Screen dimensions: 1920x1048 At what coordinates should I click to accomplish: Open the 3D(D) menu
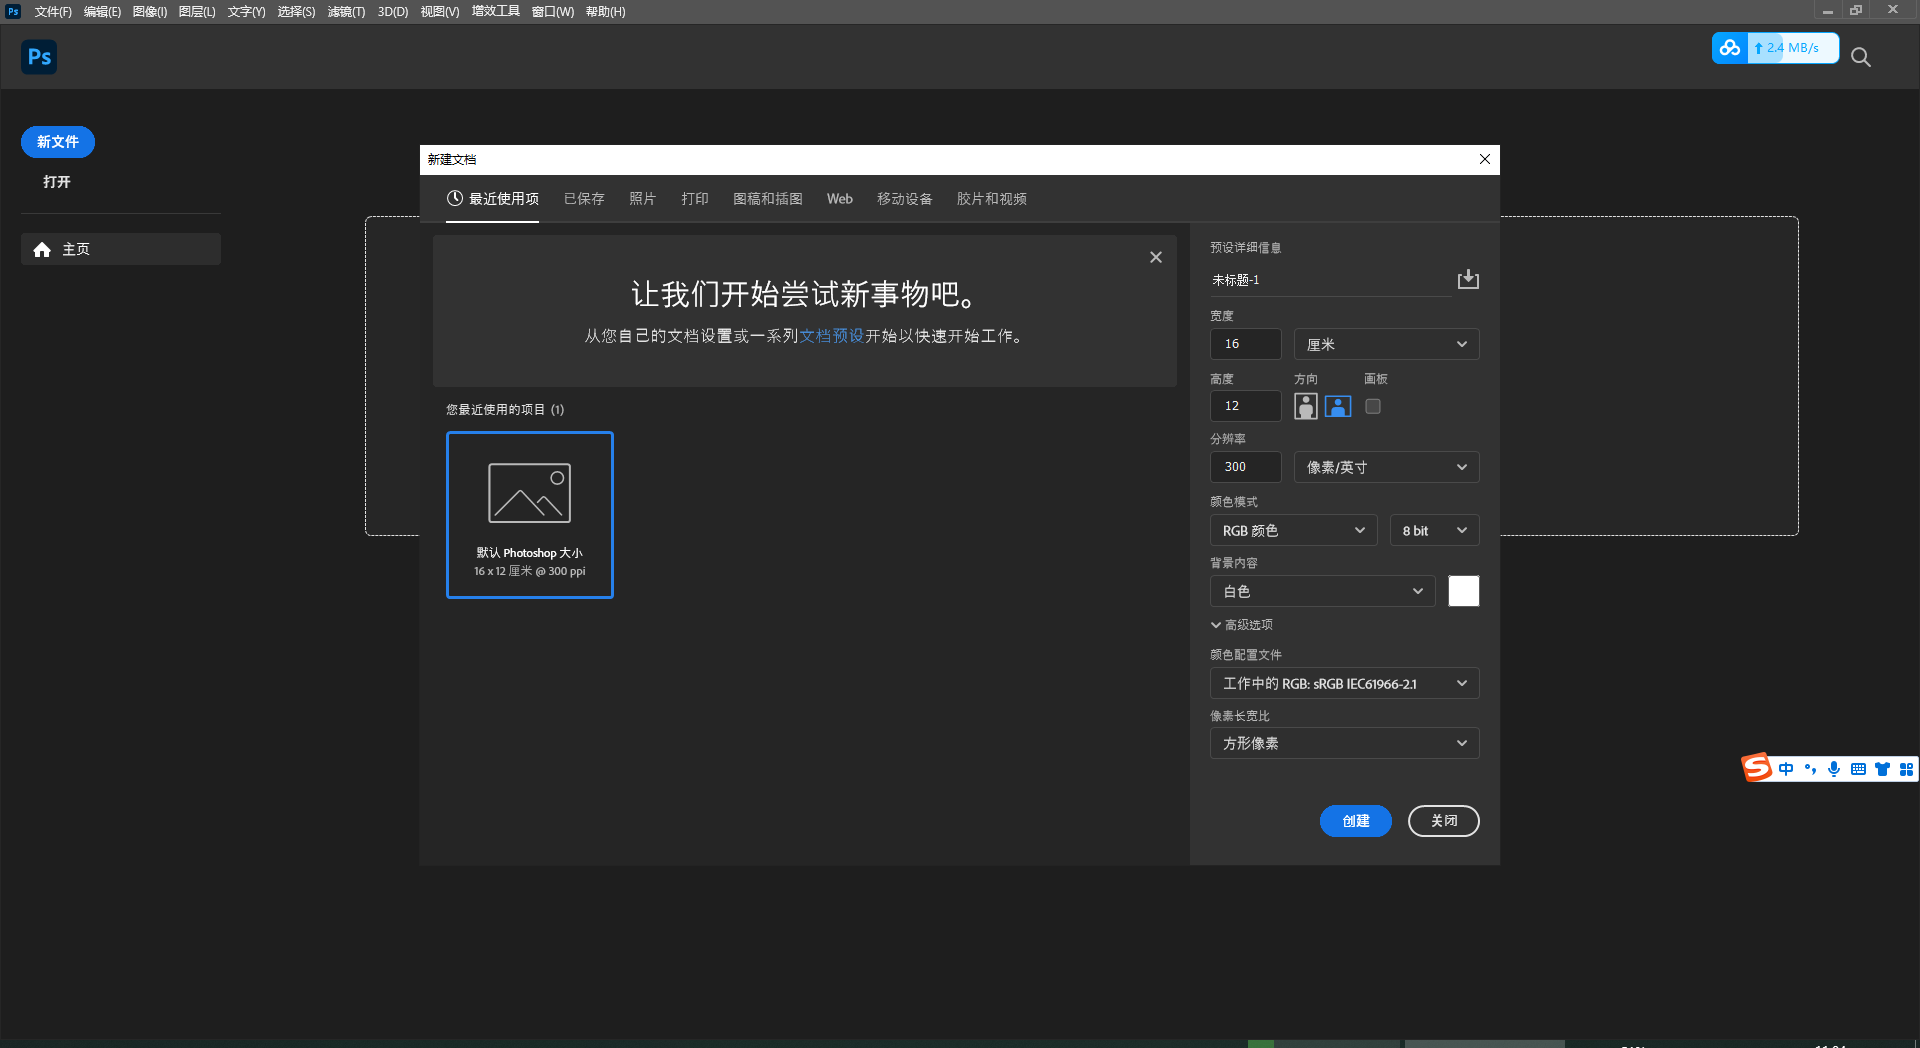[x=393, y=12]
